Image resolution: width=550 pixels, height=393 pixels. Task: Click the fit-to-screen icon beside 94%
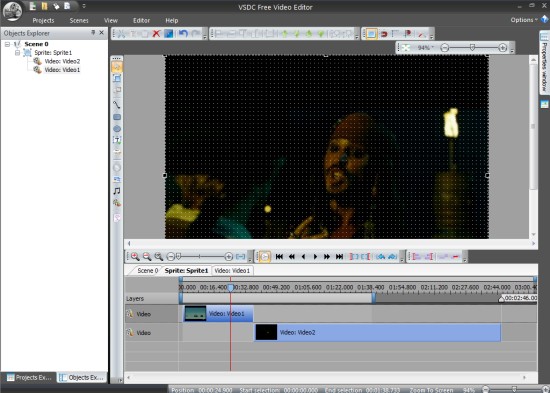pos(405,48)
